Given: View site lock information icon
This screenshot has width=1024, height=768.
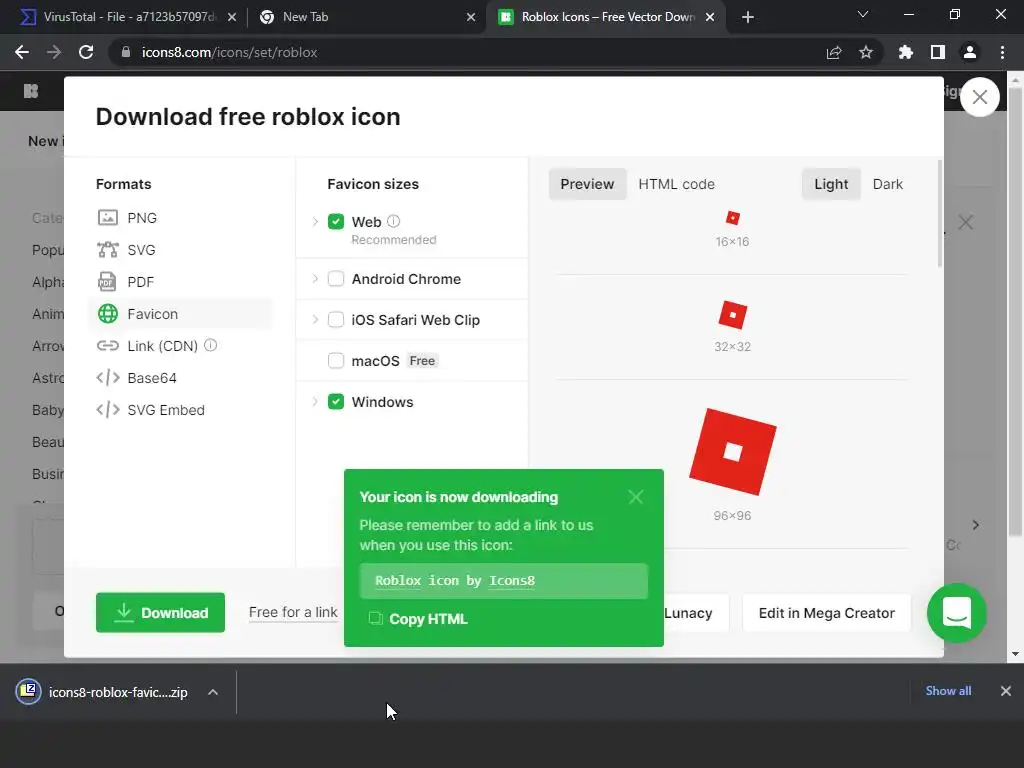Looking at the screenshot, I should coord(126,52).
